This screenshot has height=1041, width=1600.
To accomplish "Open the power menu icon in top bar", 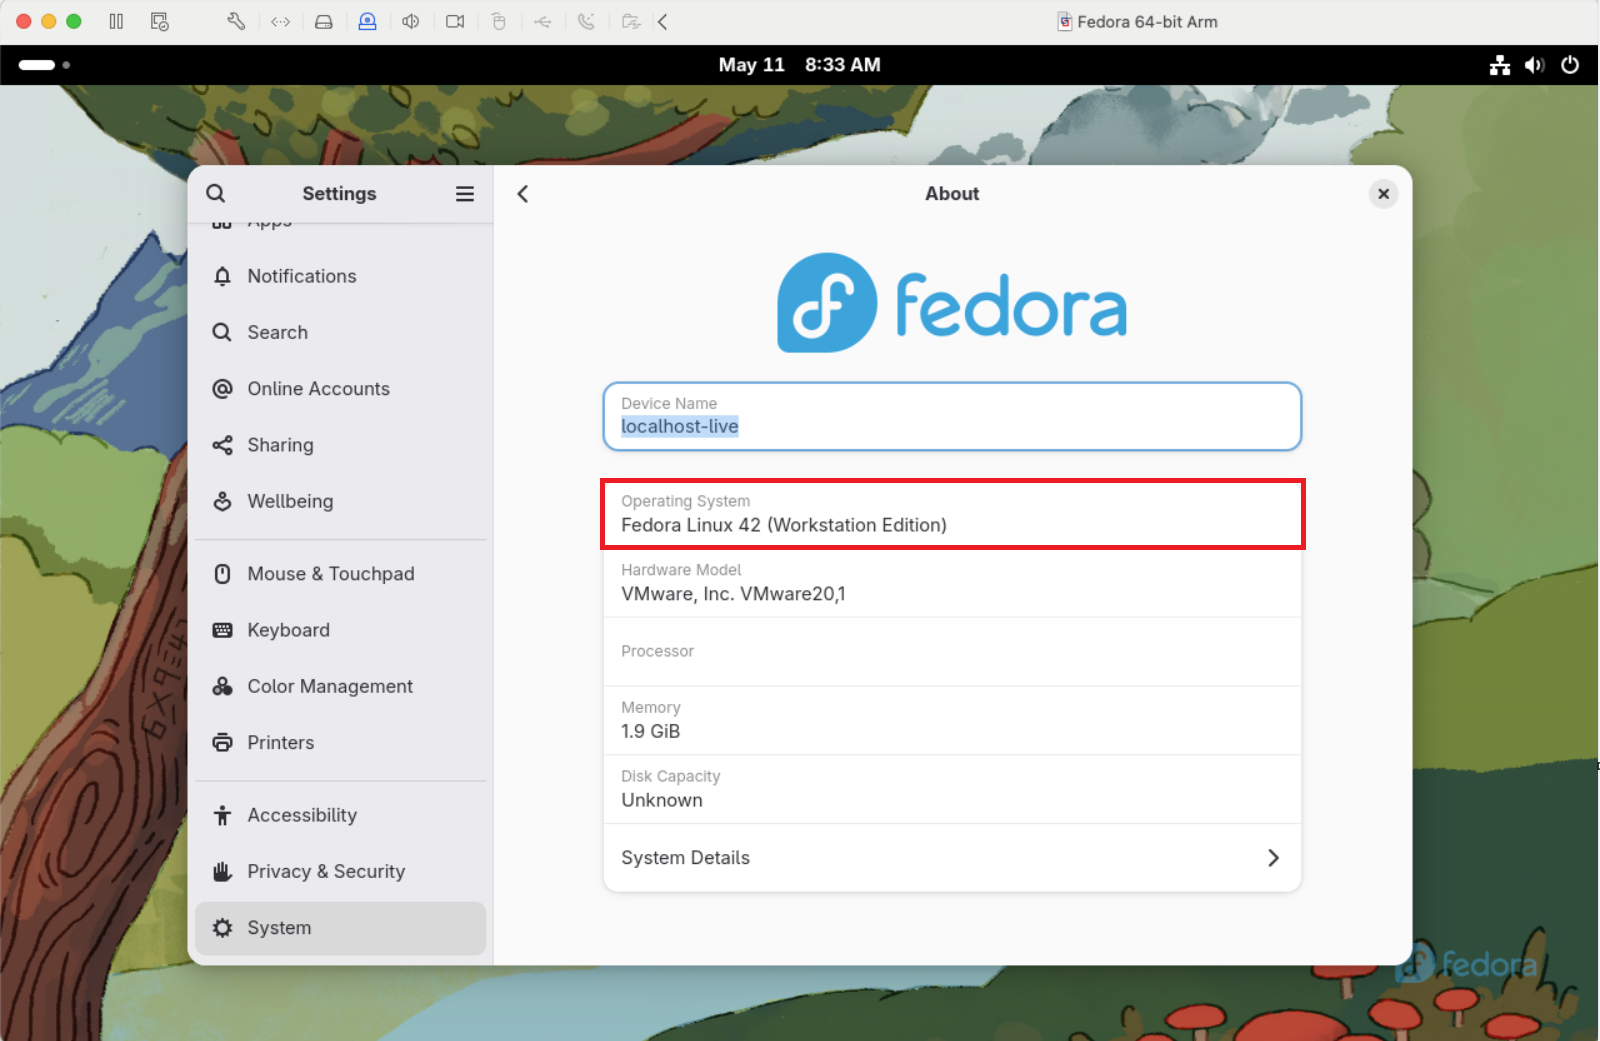I will [x=1570, y=65].
